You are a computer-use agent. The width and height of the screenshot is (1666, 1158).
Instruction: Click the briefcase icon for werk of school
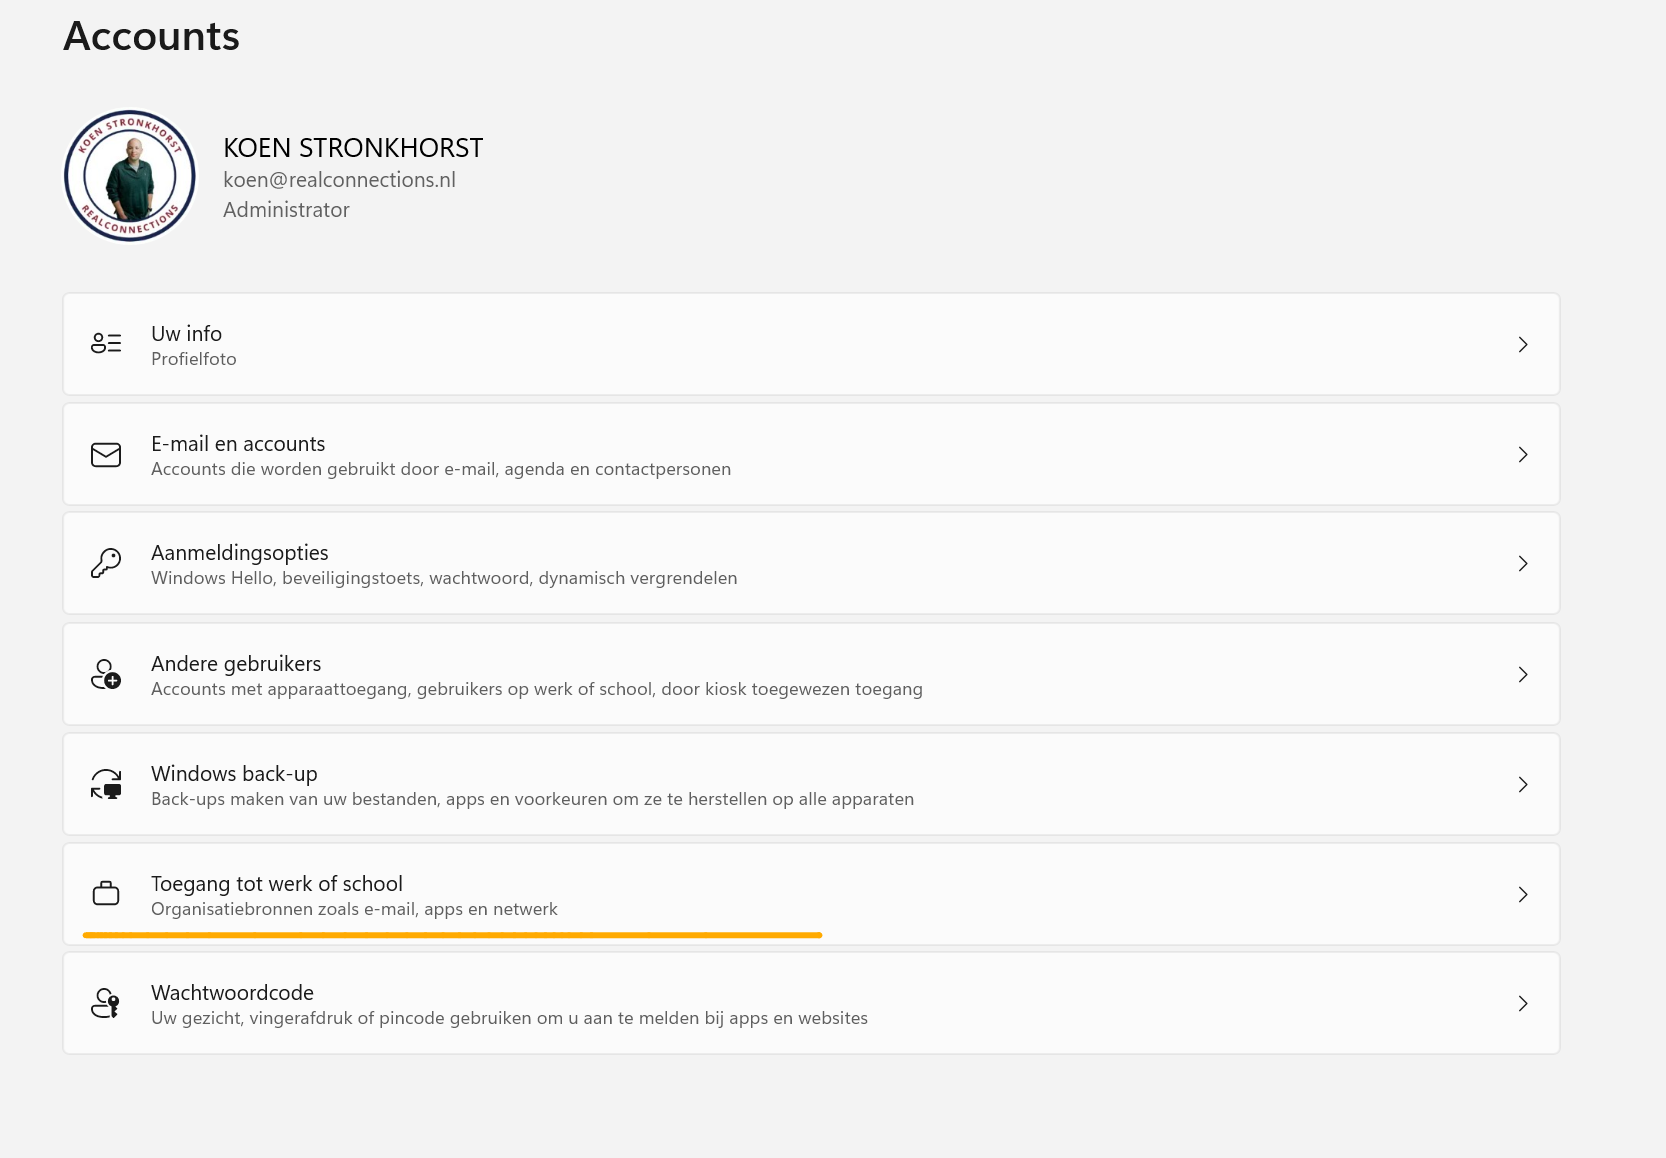pyautogui.click(x=106, y=894)
